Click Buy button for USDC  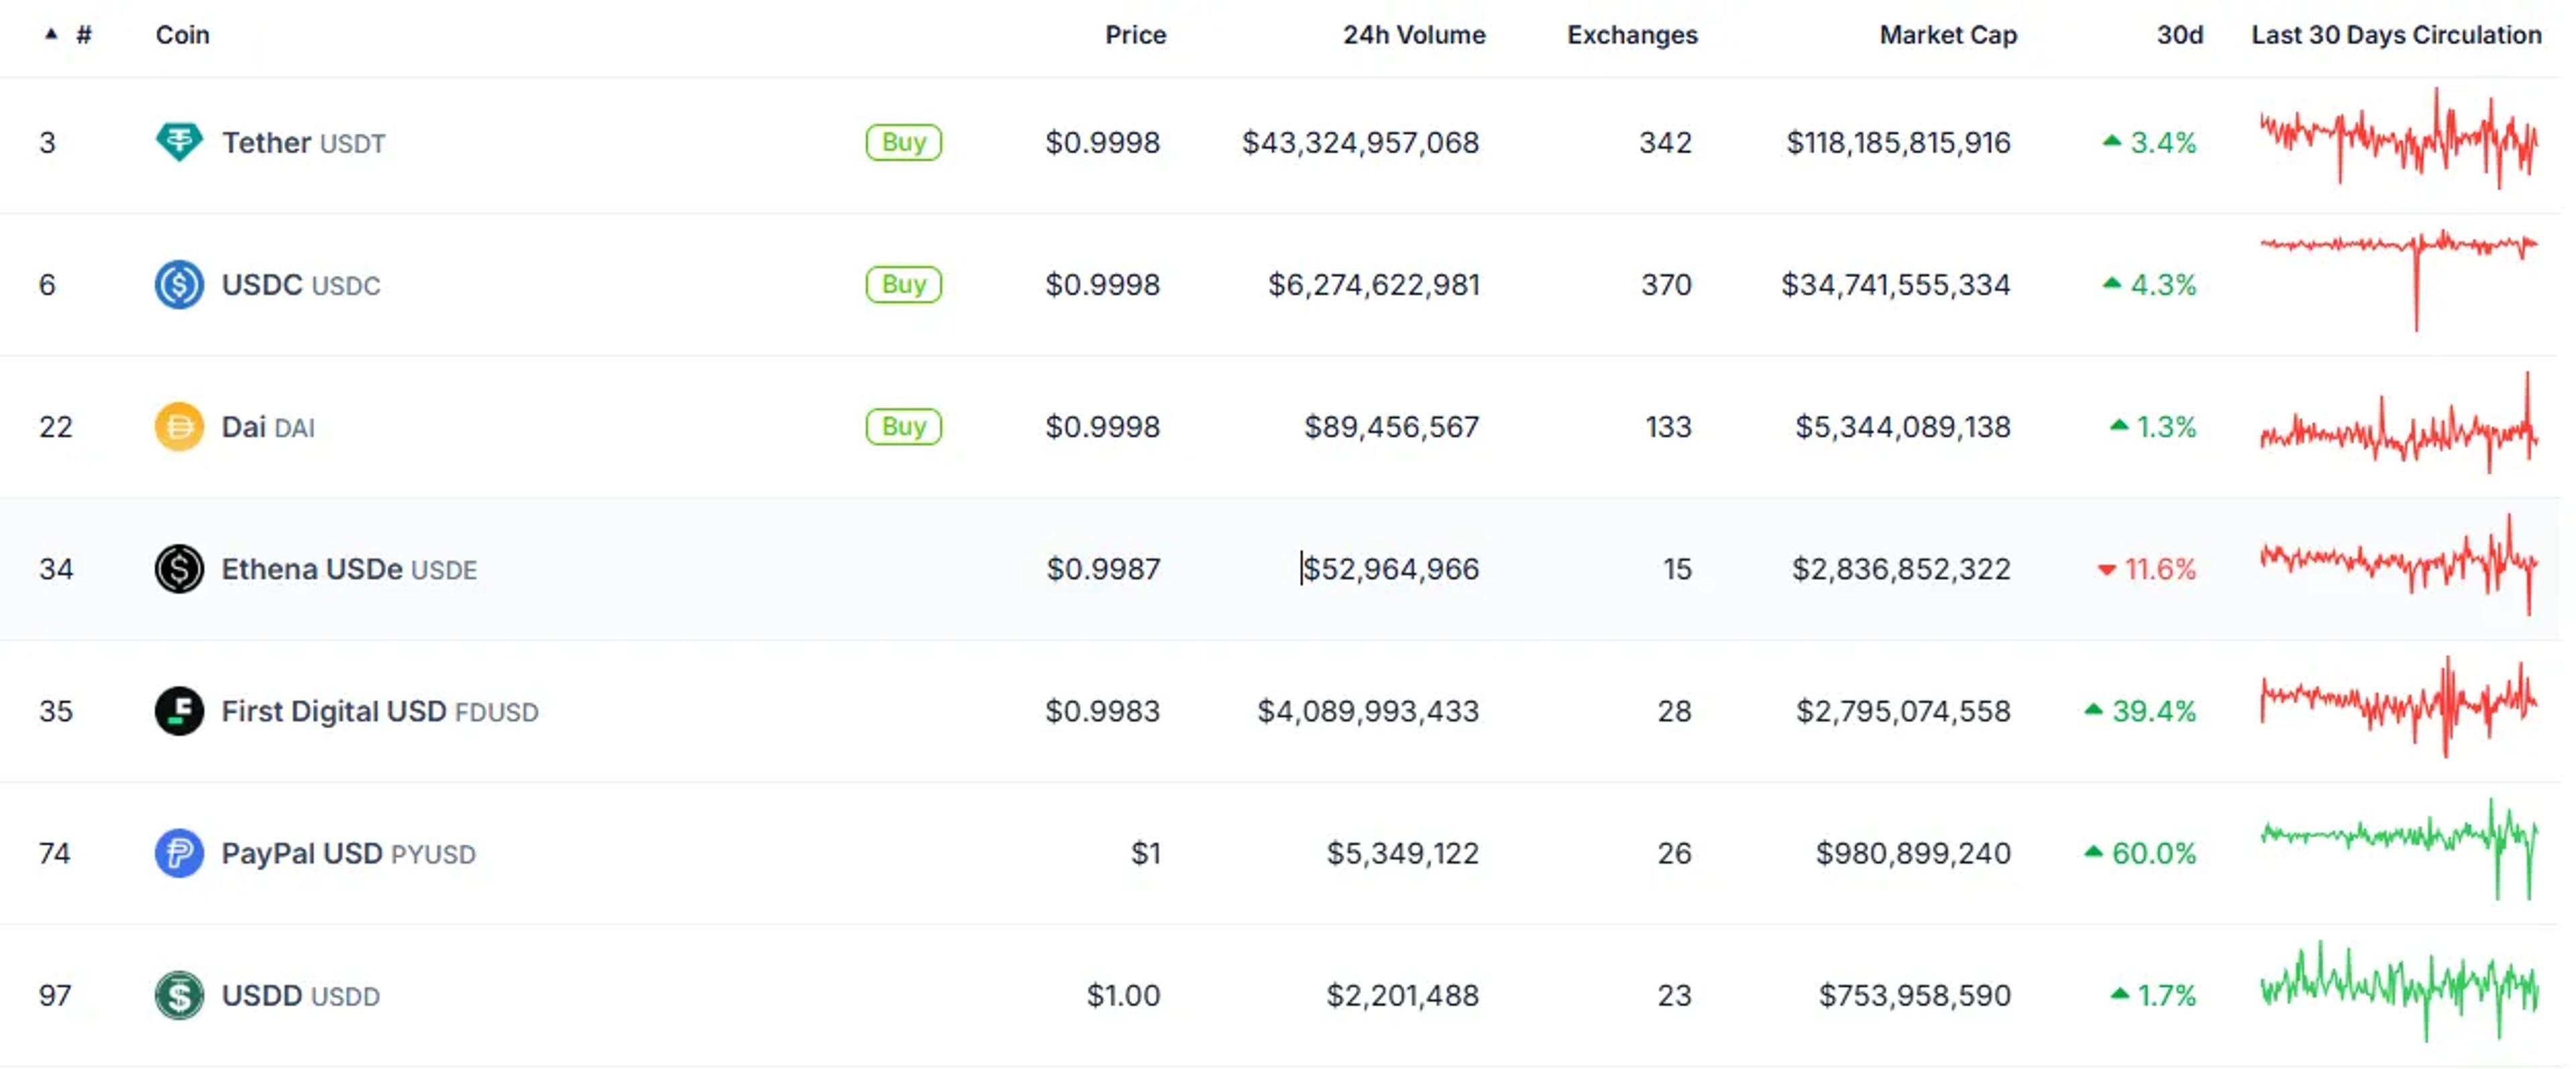click(x=903, y=285)
